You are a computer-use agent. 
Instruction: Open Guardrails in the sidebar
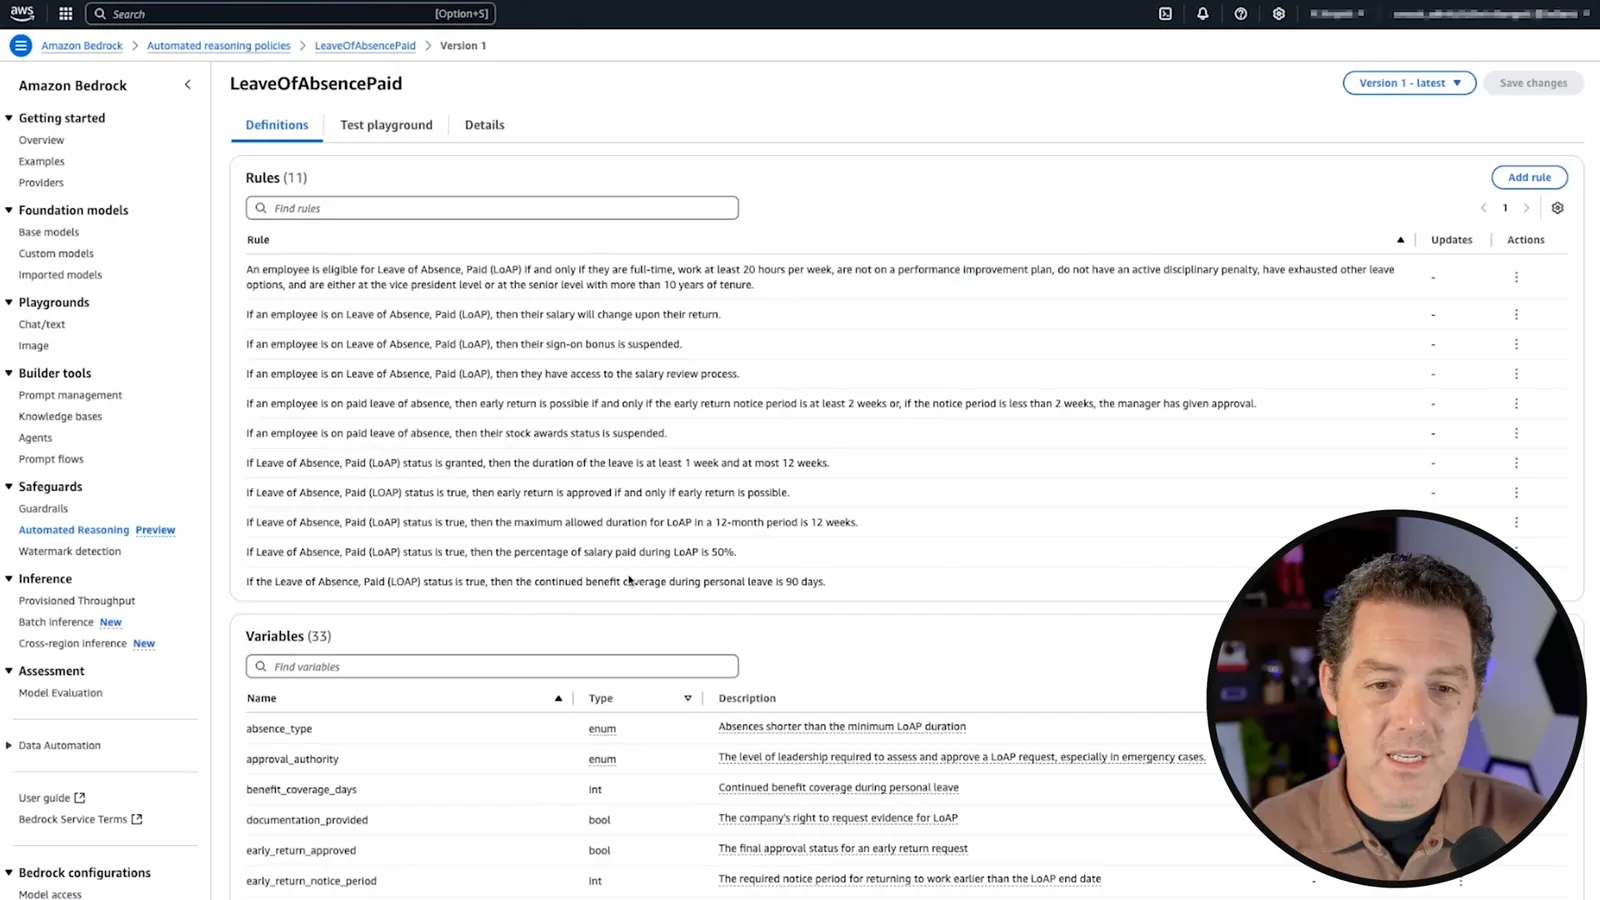pos(43,508)
